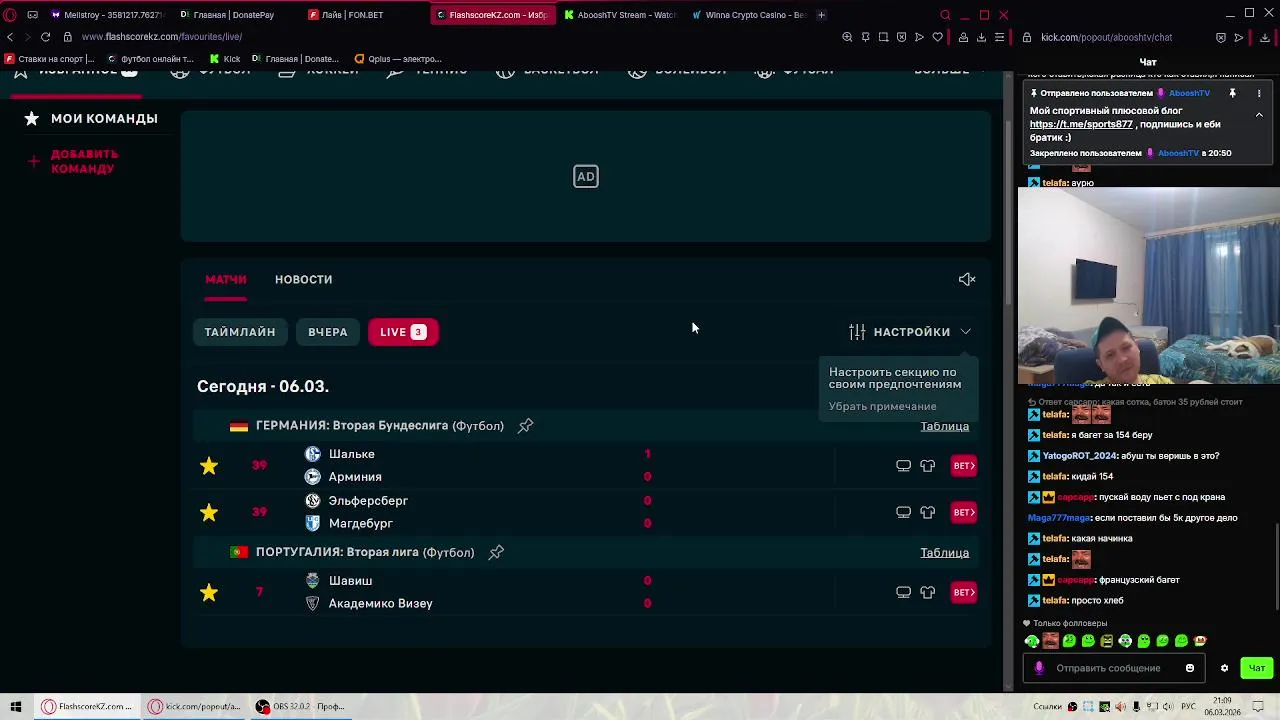Click the Opera menu logo
The height and width of the screenshot is (720, 1280).
(10, 15)
